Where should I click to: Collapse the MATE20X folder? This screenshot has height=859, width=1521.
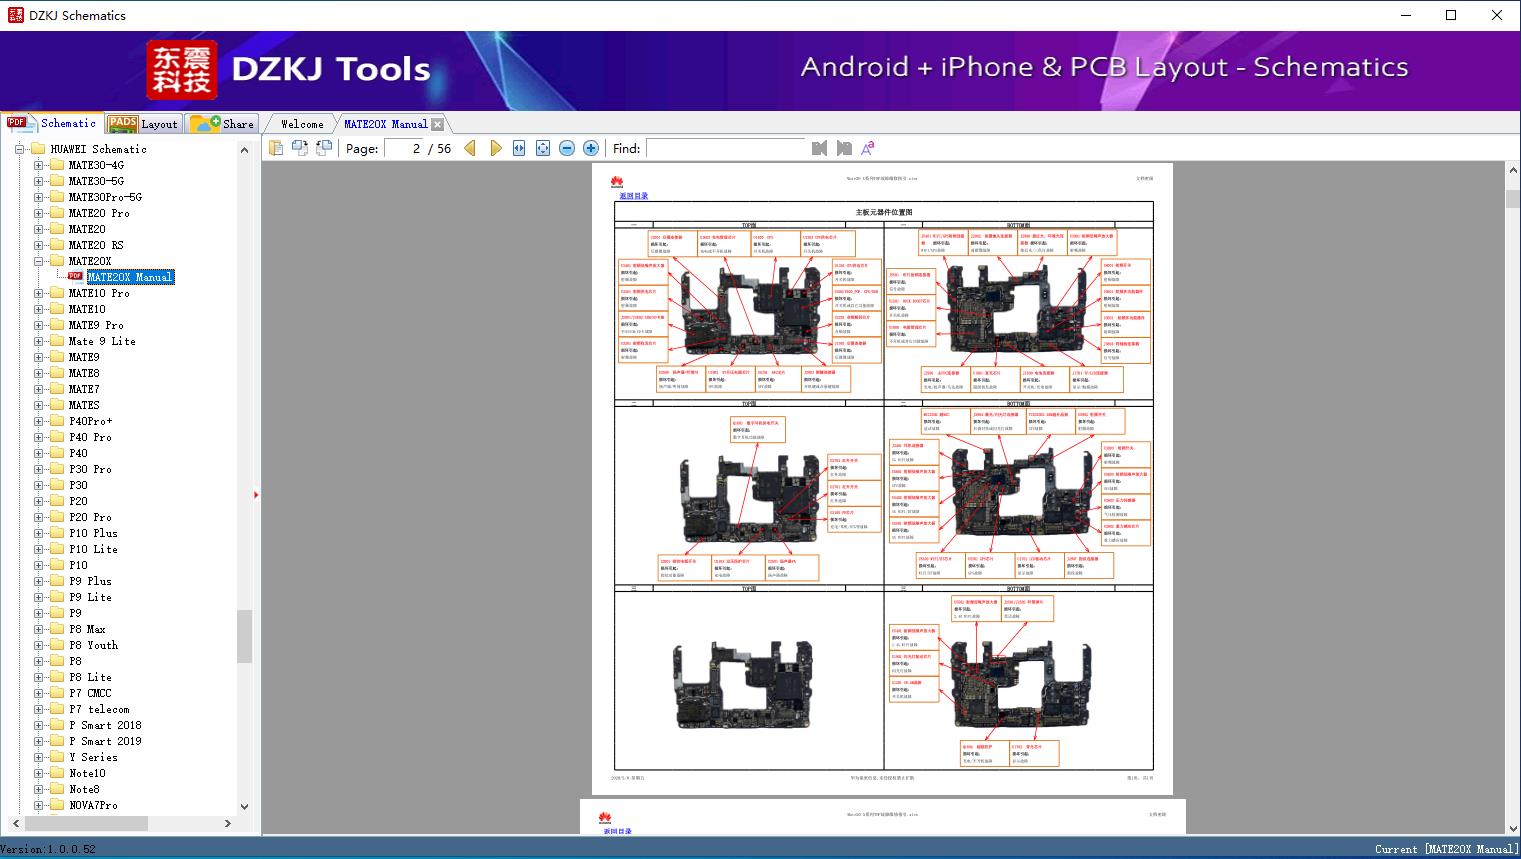tap(38, 261)
